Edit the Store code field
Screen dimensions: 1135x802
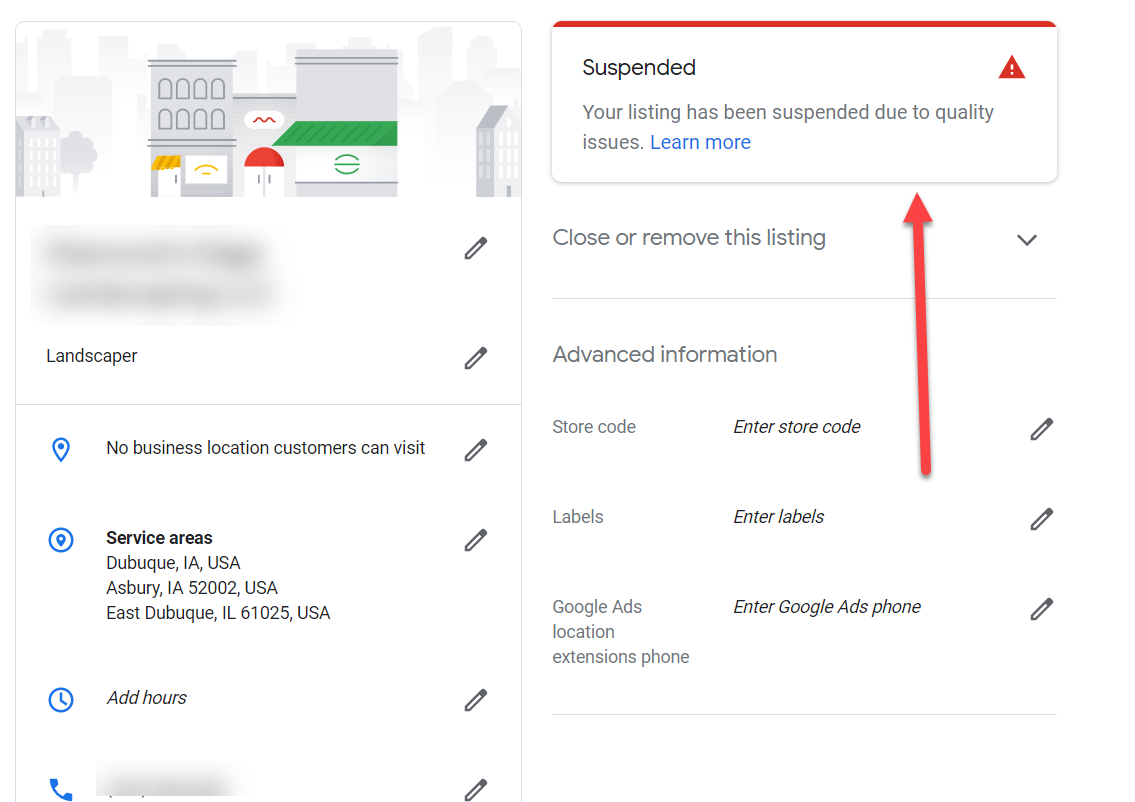[1041, 428]
